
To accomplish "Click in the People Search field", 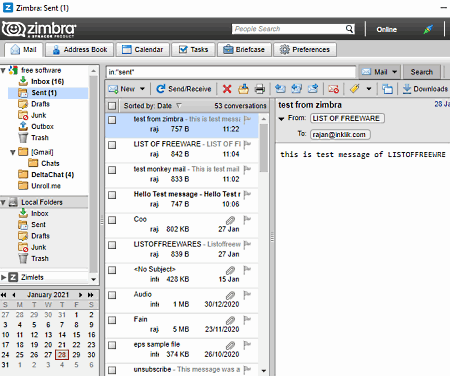I will pos(289,29).
